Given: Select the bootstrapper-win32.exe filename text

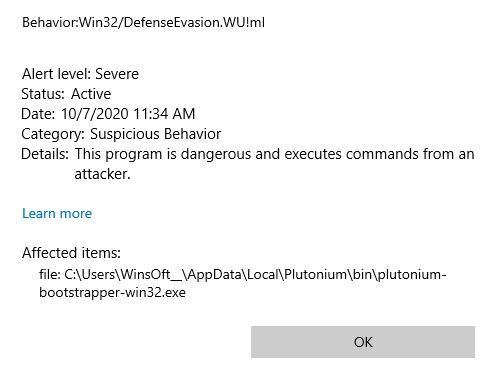Looking at the screenshot, I should [112, 292].
